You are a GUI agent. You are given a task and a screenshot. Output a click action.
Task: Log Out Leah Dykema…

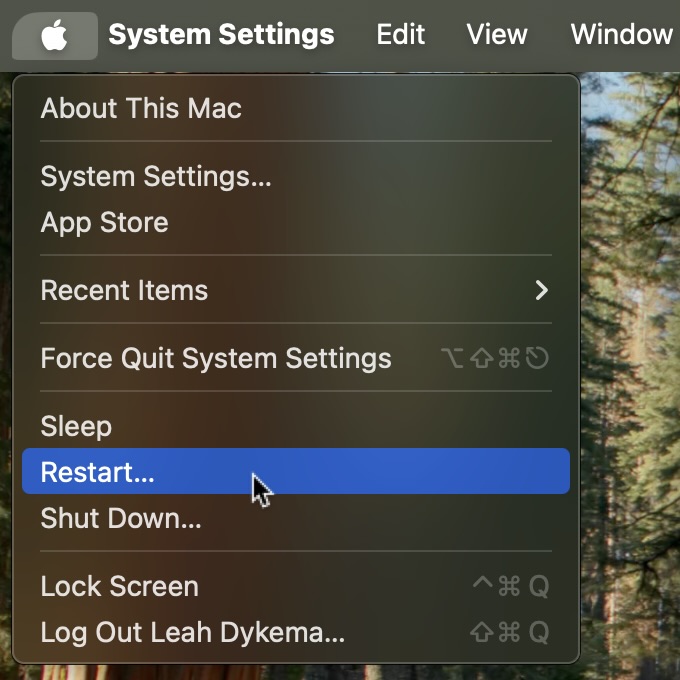[296, 632]
